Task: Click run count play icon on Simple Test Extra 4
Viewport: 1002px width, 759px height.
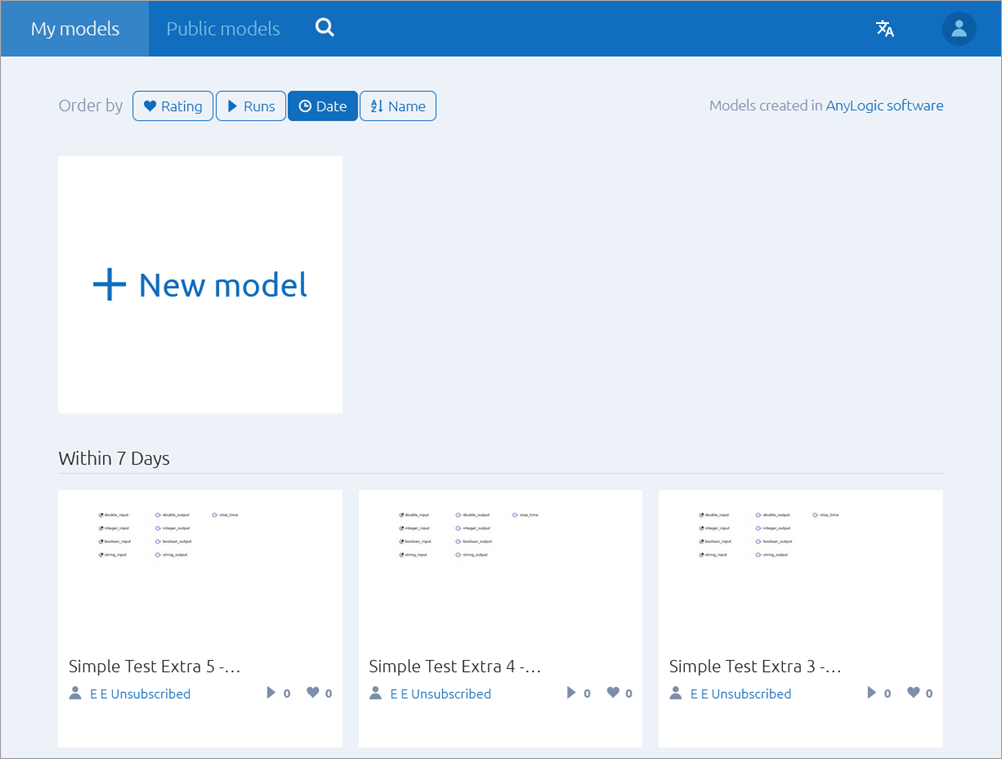Action: [571, 692]
